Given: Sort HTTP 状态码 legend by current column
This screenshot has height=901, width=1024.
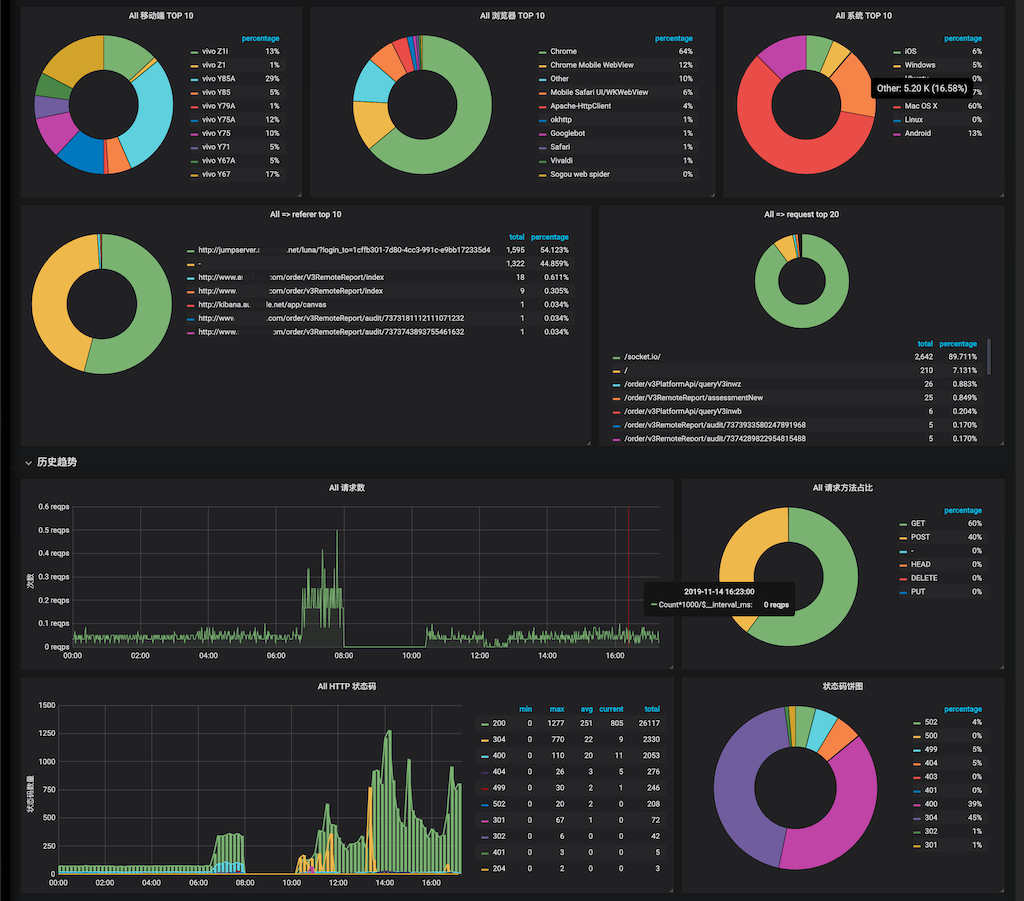Looking at the screenshot, I should [x=611, y=709].
